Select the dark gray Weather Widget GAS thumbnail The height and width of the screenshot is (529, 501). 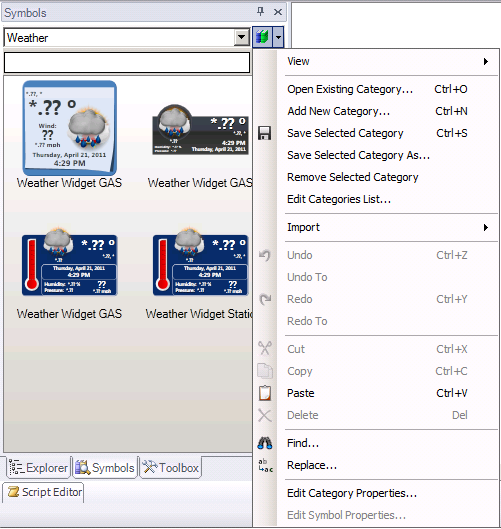click(x=200, y=130)
